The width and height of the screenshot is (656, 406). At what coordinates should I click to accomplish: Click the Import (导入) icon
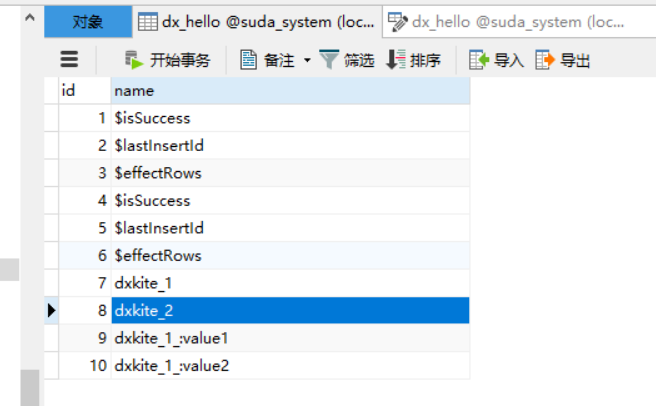tap(479, 59)
